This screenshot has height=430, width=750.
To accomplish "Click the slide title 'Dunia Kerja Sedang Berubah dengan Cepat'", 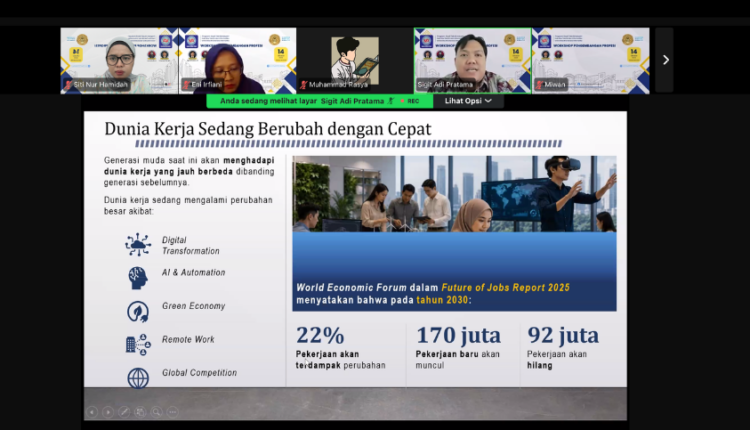I will (x=268, y=129).
